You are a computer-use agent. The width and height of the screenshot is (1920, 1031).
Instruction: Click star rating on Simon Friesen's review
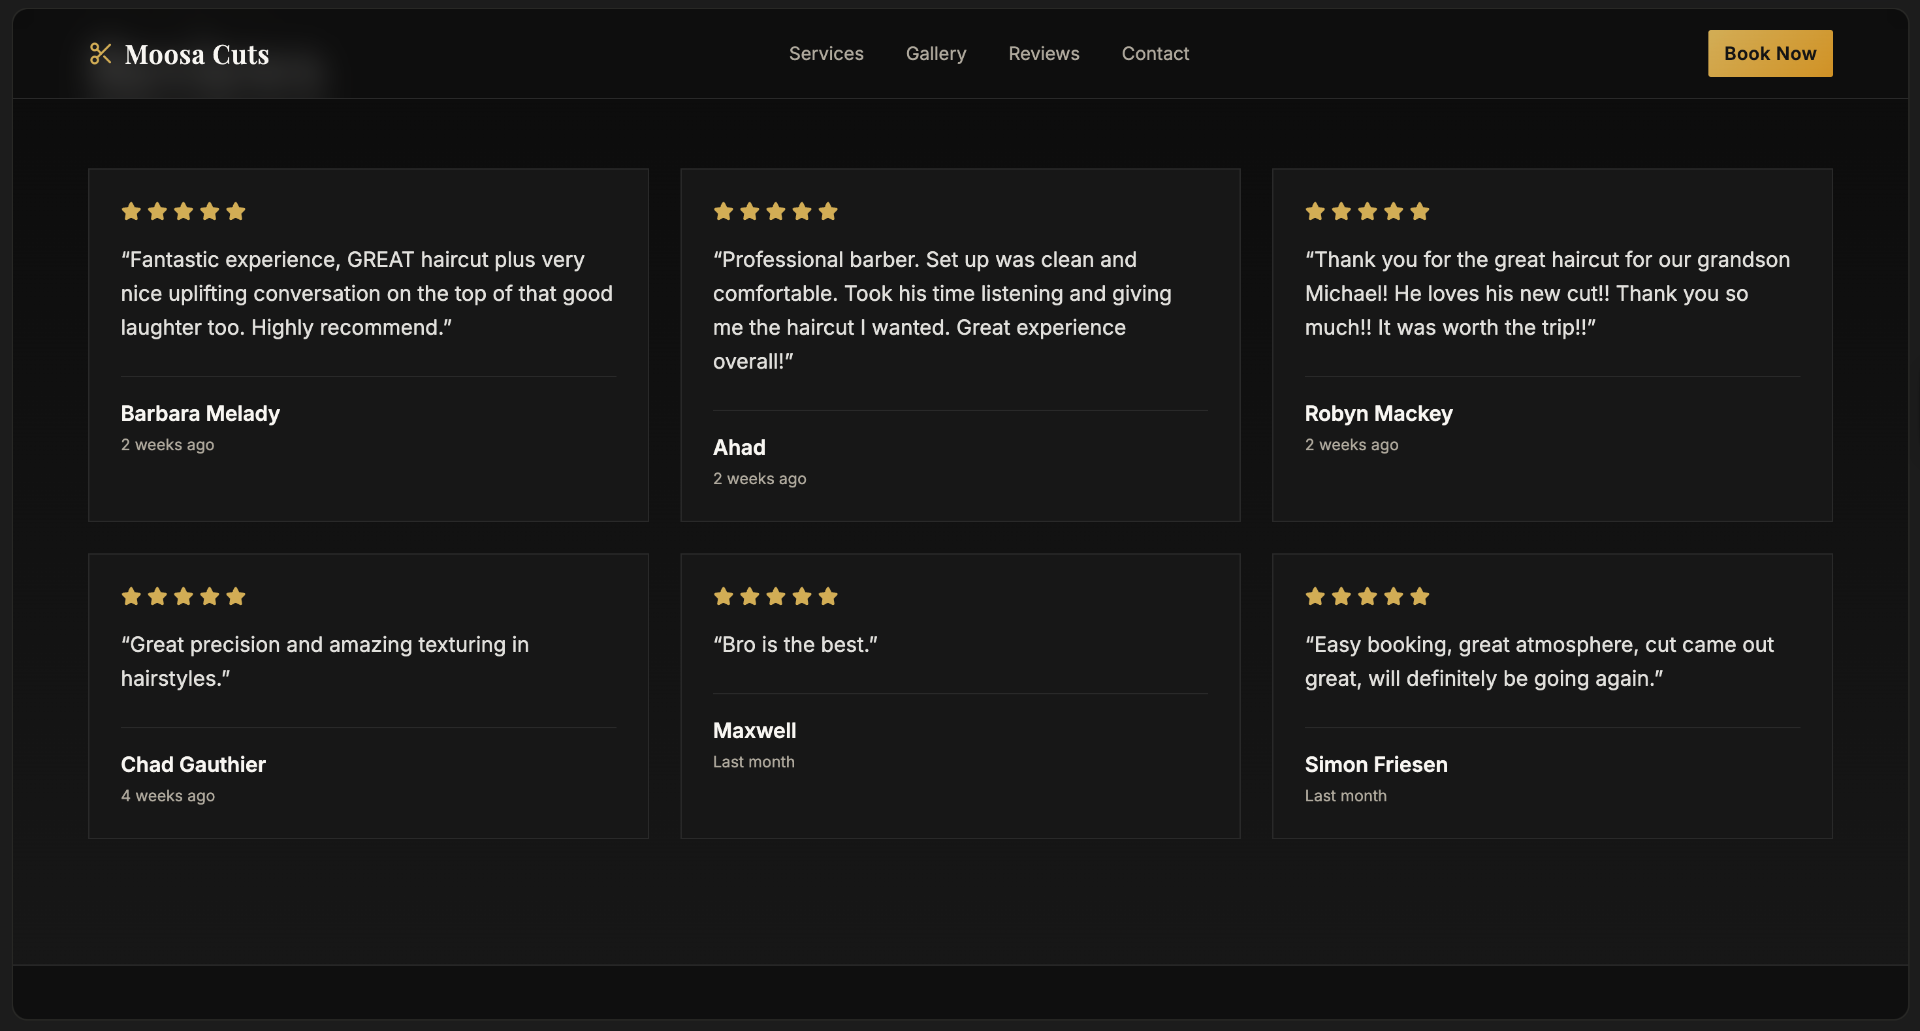(1367, 596)
